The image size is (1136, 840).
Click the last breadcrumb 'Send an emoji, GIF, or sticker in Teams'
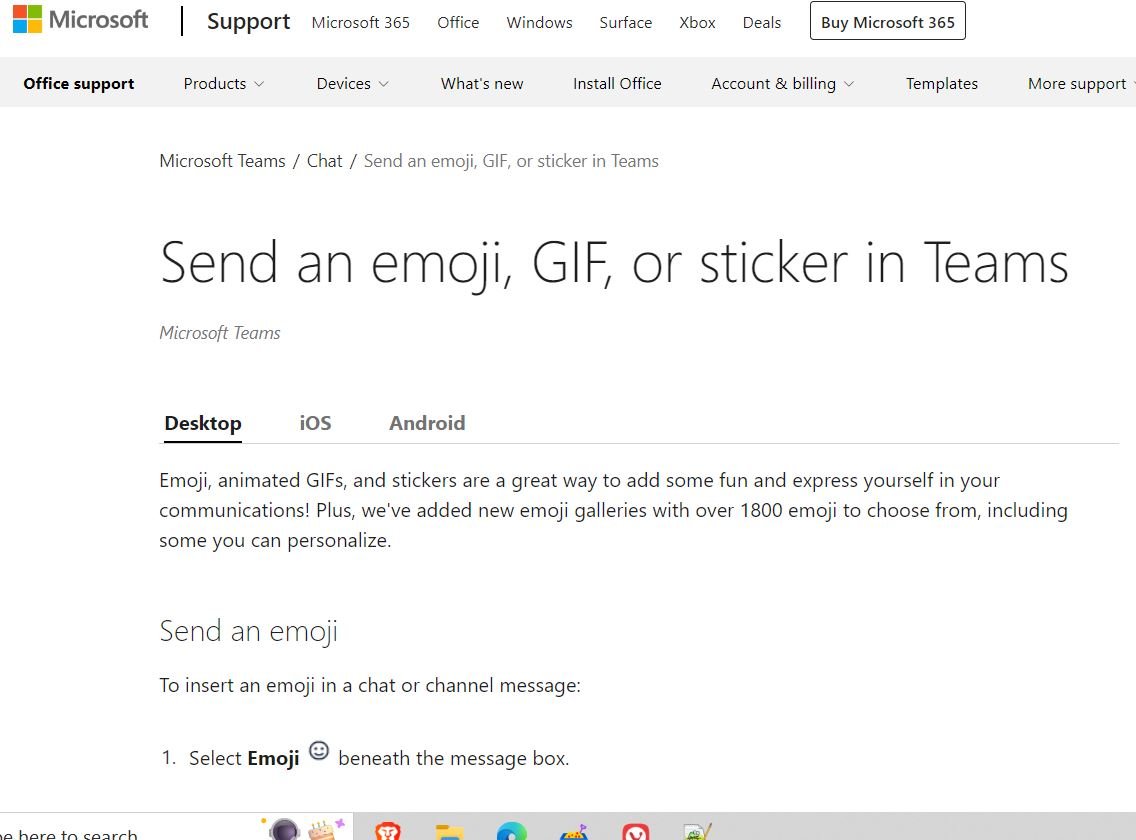511,161
